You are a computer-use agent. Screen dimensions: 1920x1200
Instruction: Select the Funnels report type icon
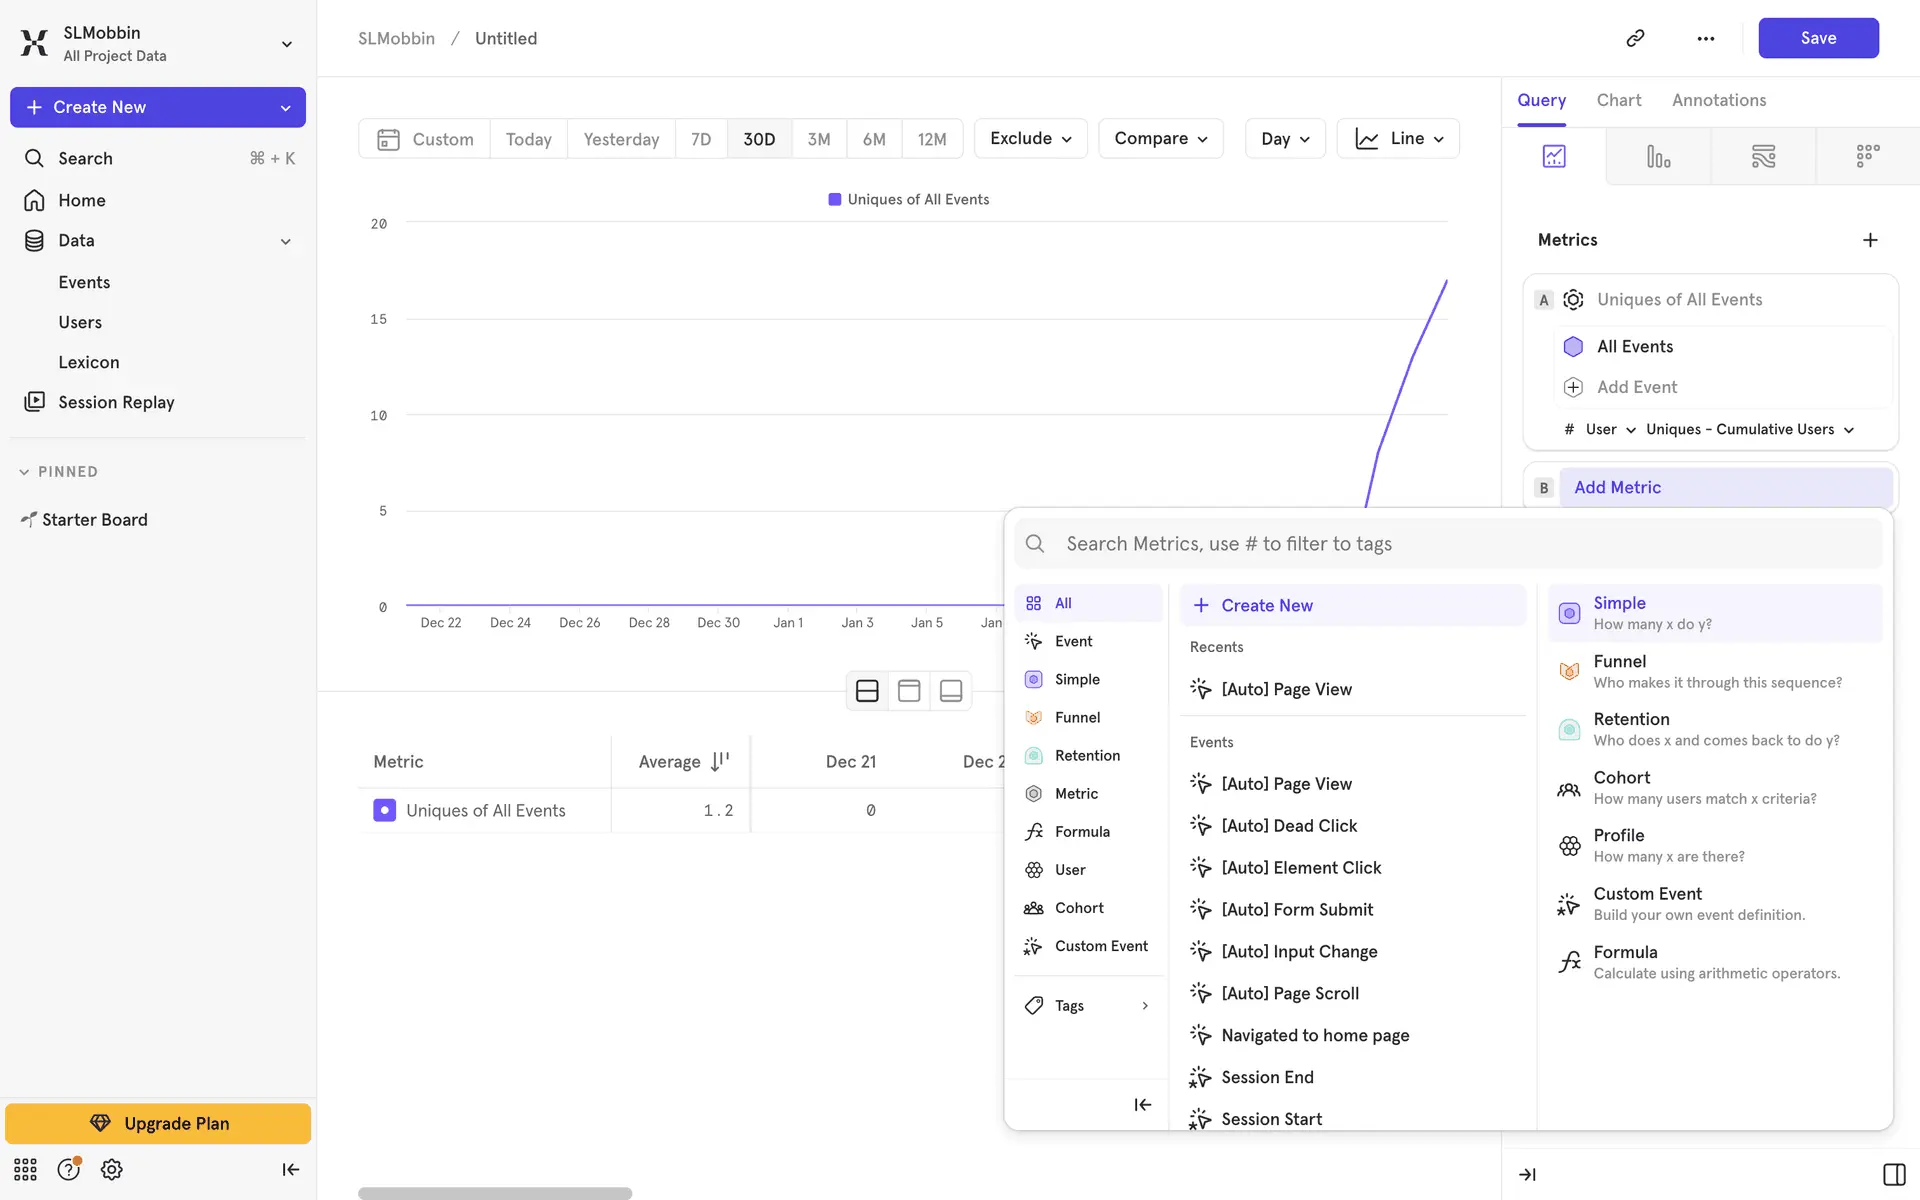pyautogui.click(x=1658, y=156)
